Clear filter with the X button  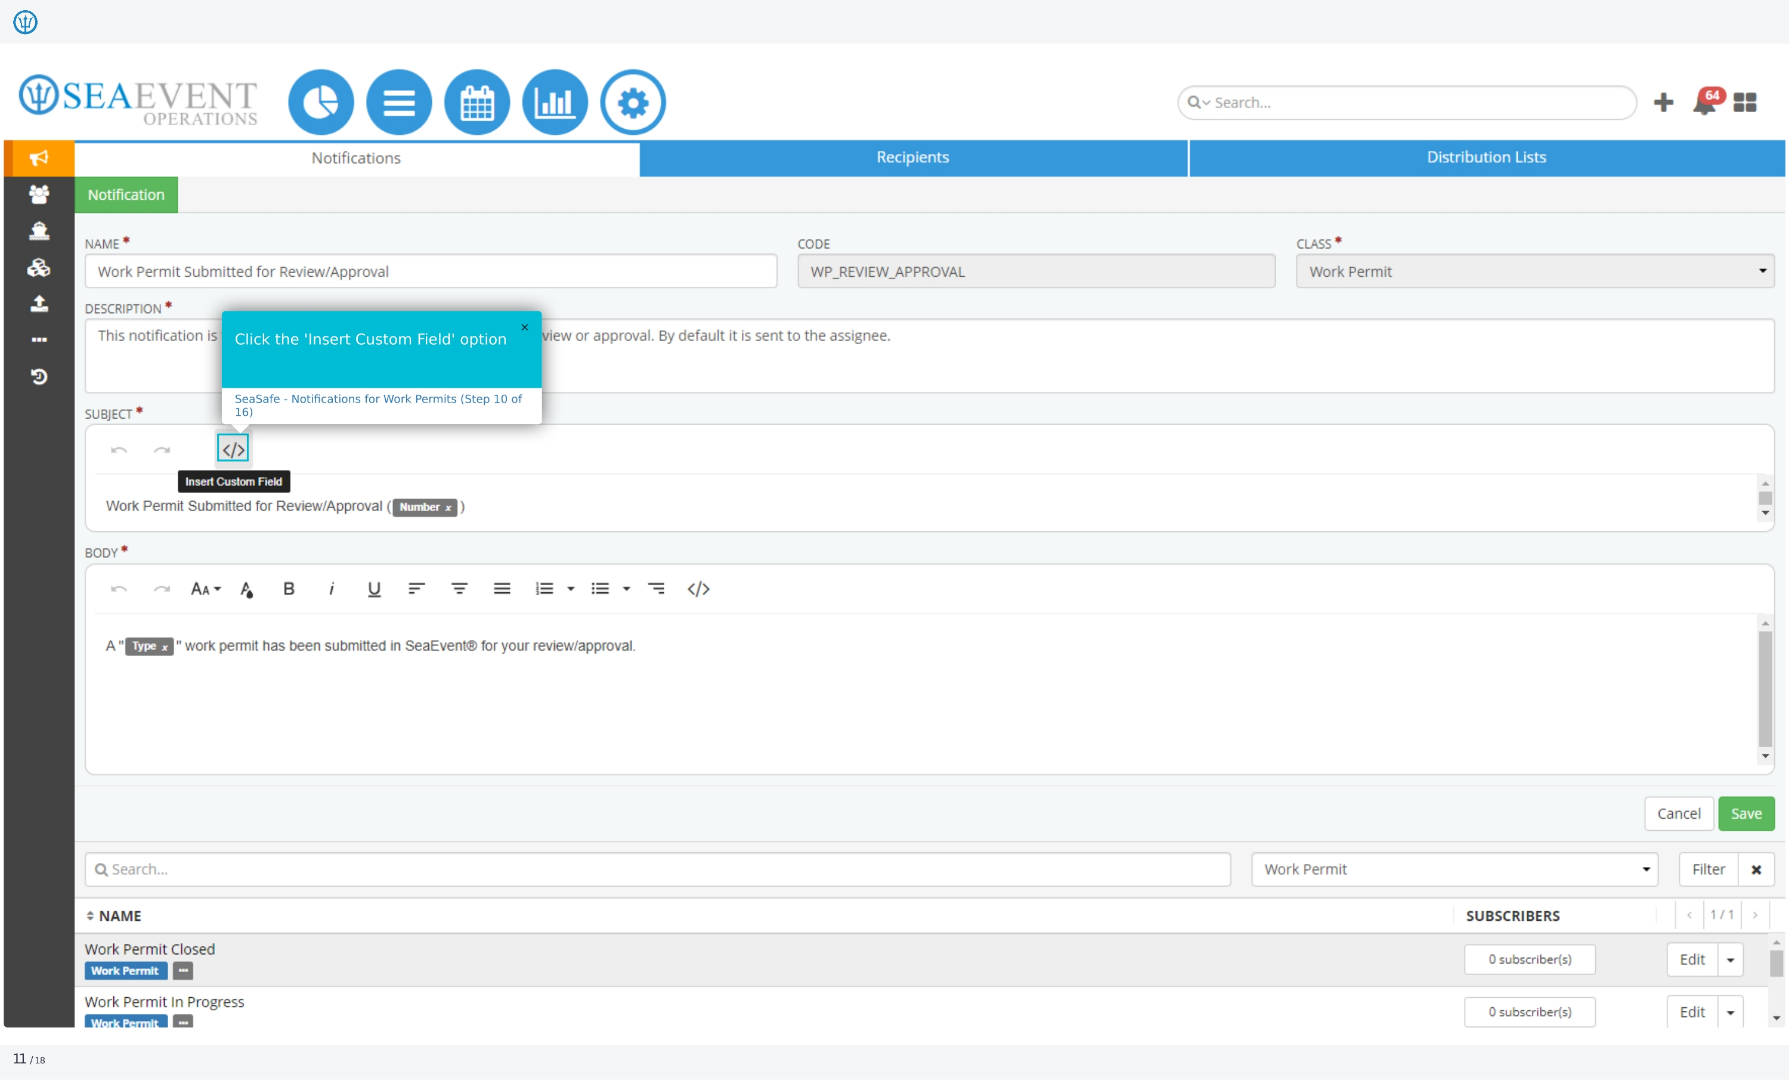(x=1756, y=869)
